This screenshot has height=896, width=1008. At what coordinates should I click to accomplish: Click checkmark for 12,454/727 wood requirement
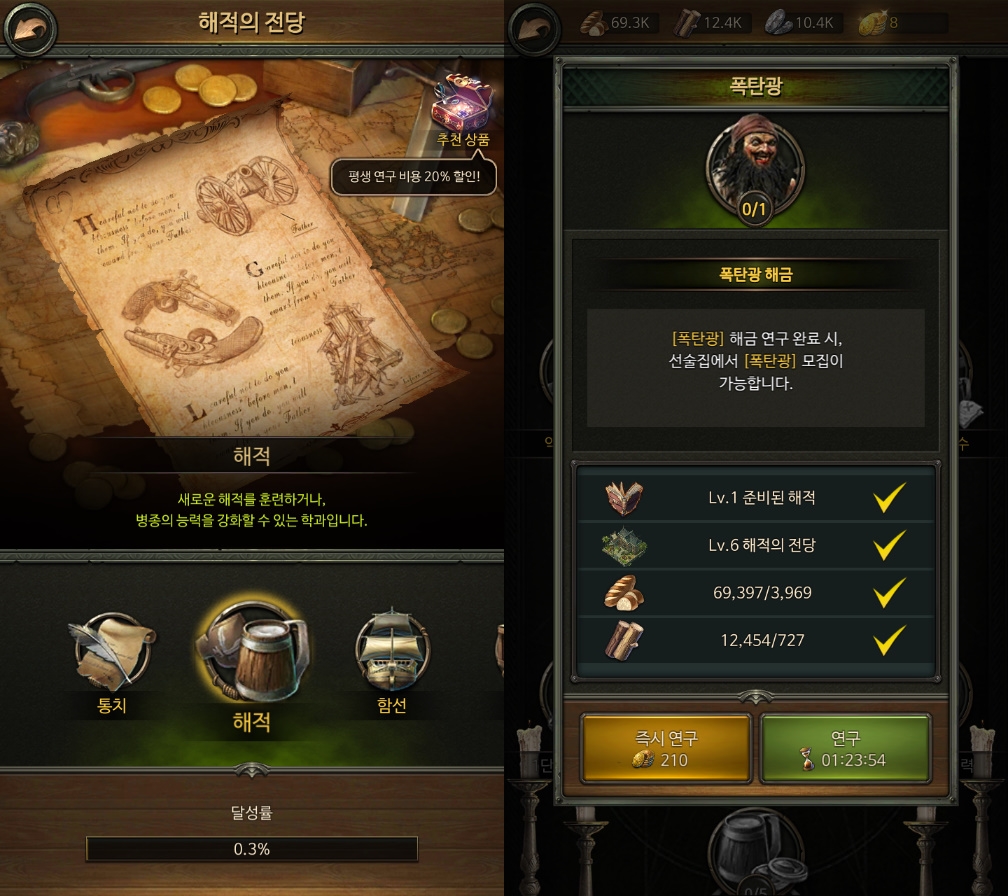(890, 640)
